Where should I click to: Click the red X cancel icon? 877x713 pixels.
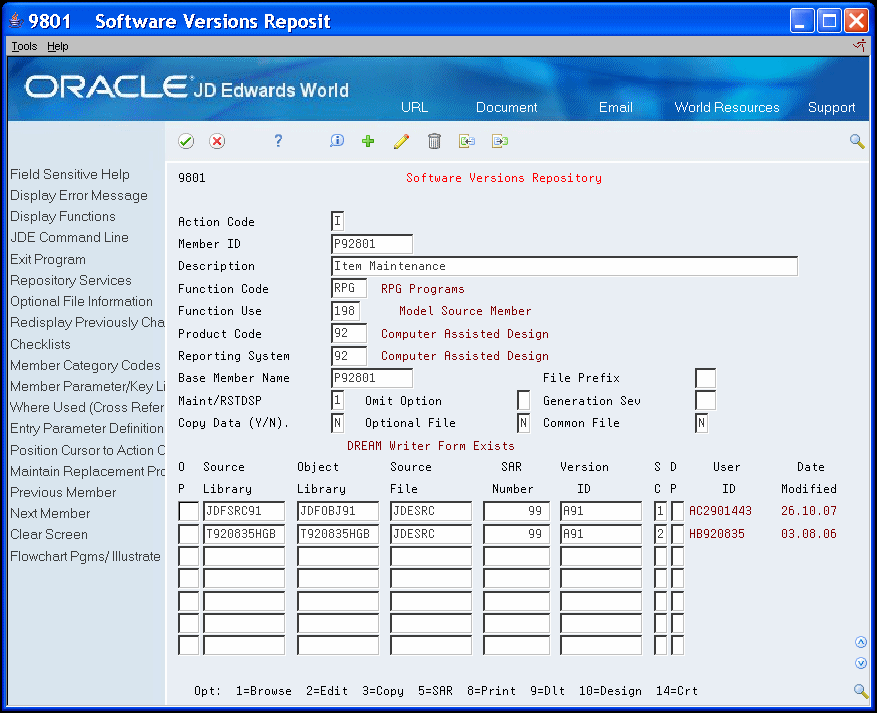tap(217, 141)
